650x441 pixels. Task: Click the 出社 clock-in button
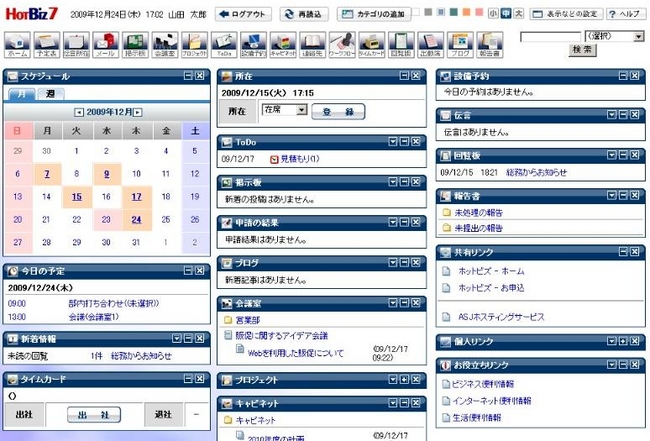tap(94, 414)
